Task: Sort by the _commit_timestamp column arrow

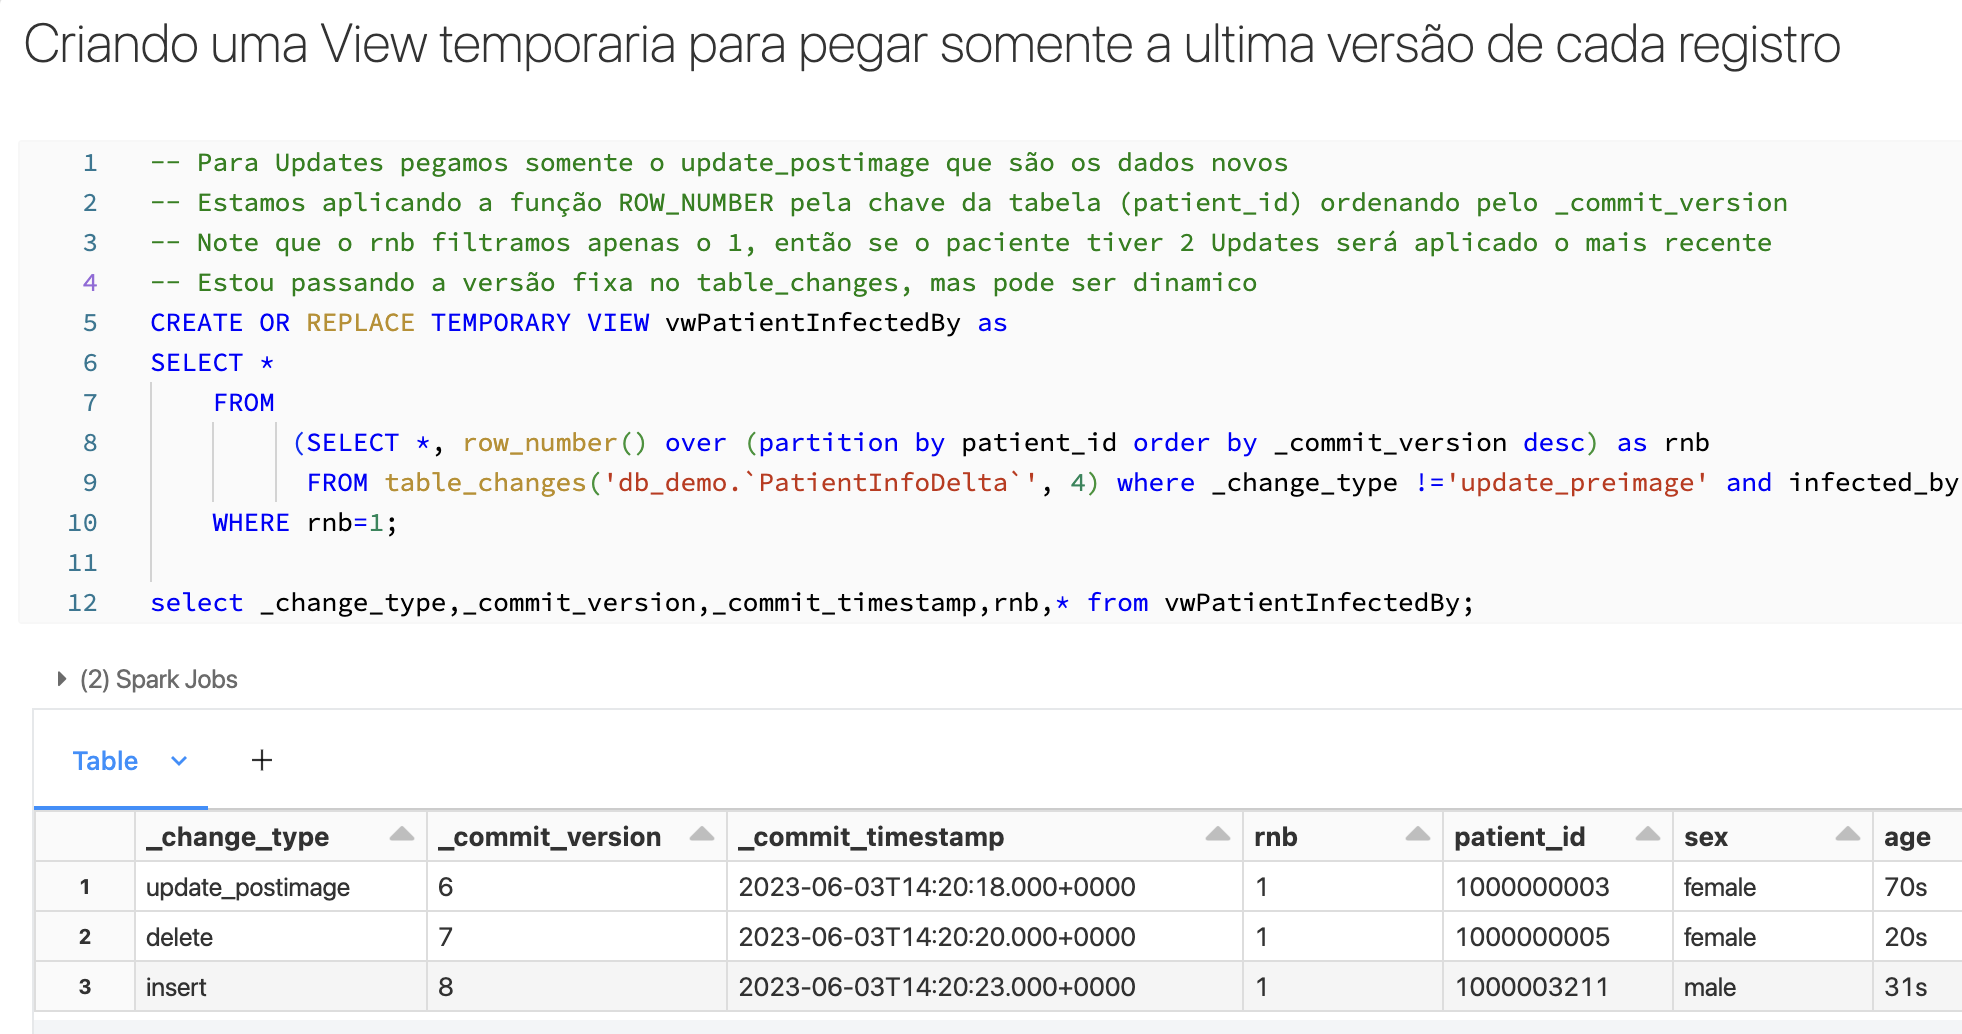Action: pyautogui.click(x=1218, y=834)
